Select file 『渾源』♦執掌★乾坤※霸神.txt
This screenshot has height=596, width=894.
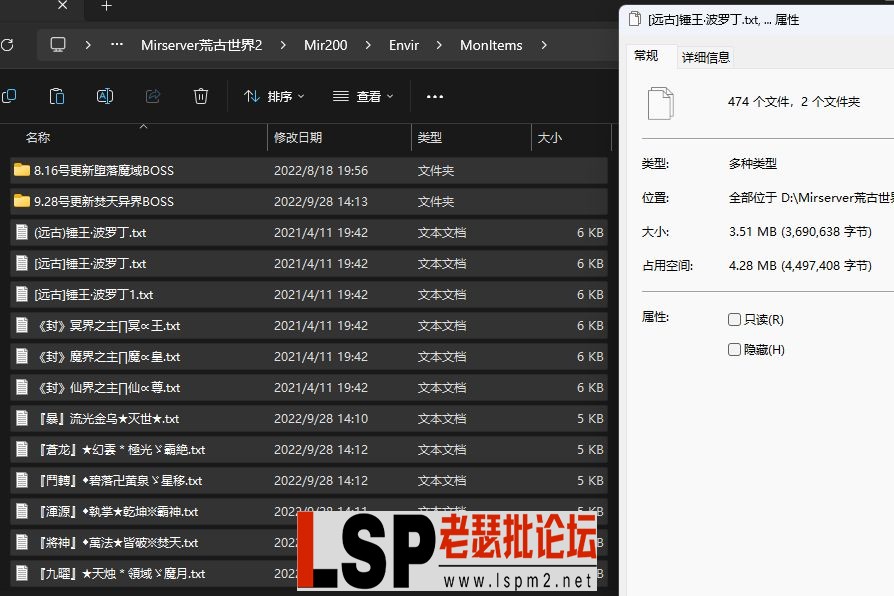308,511
